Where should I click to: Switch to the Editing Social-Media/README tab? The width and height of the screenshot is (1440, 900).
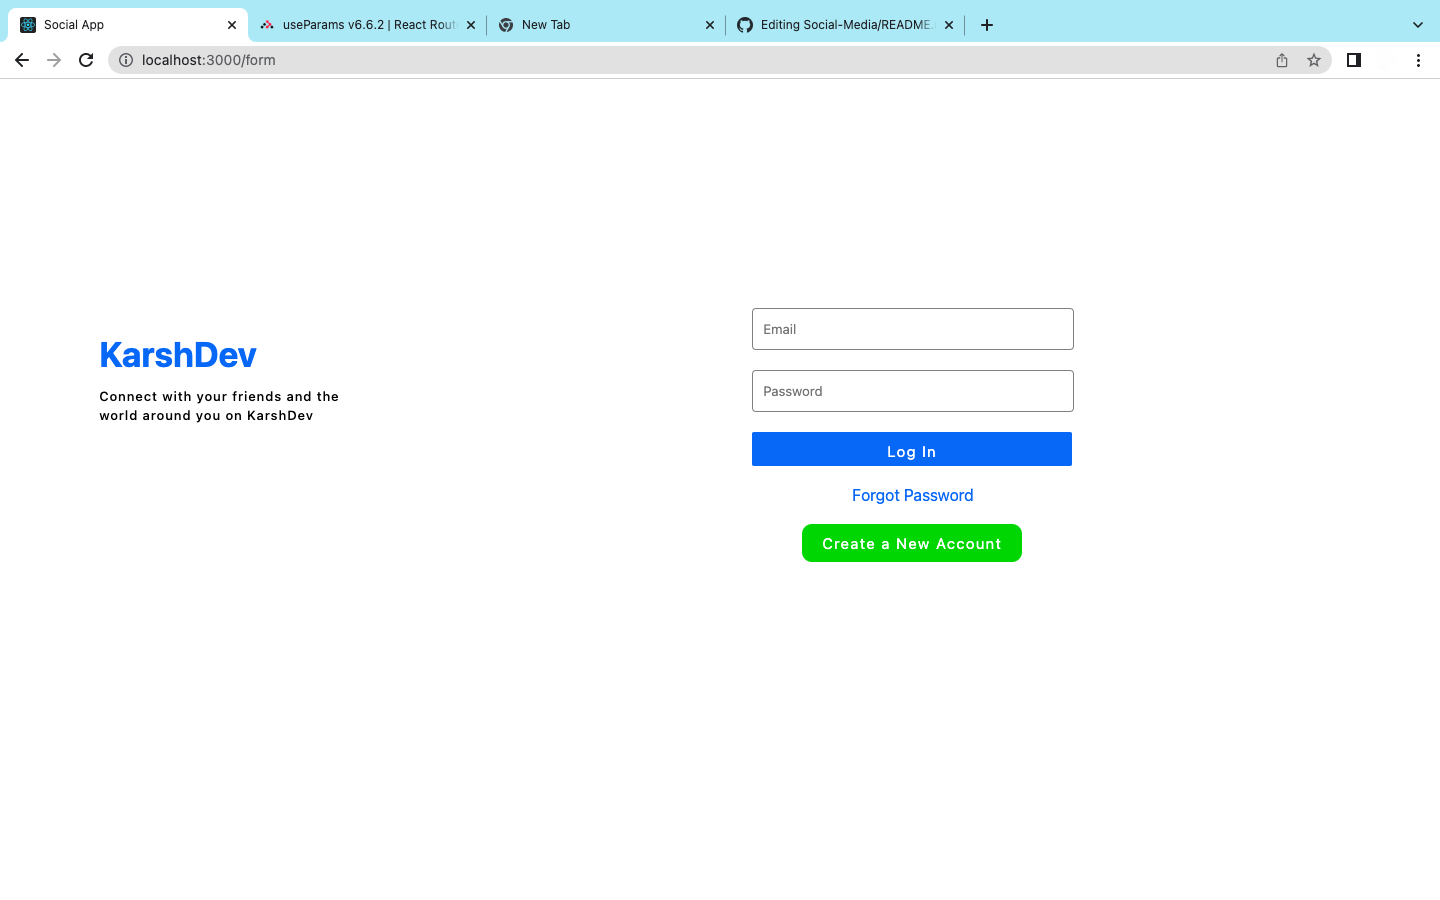pyautogui.click(x=845, y=24)
